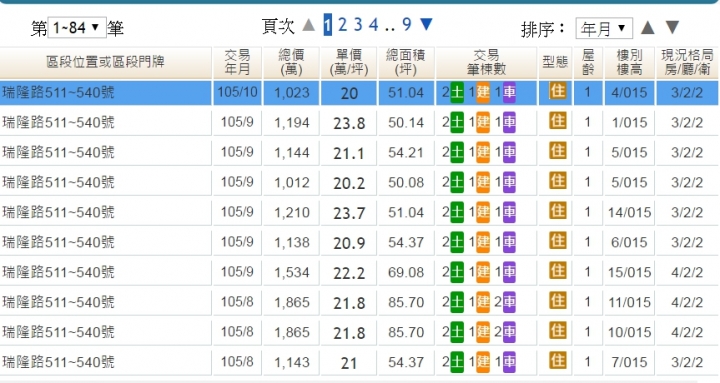Click 住 type icon in 1,138 row

tap(557, 241)
